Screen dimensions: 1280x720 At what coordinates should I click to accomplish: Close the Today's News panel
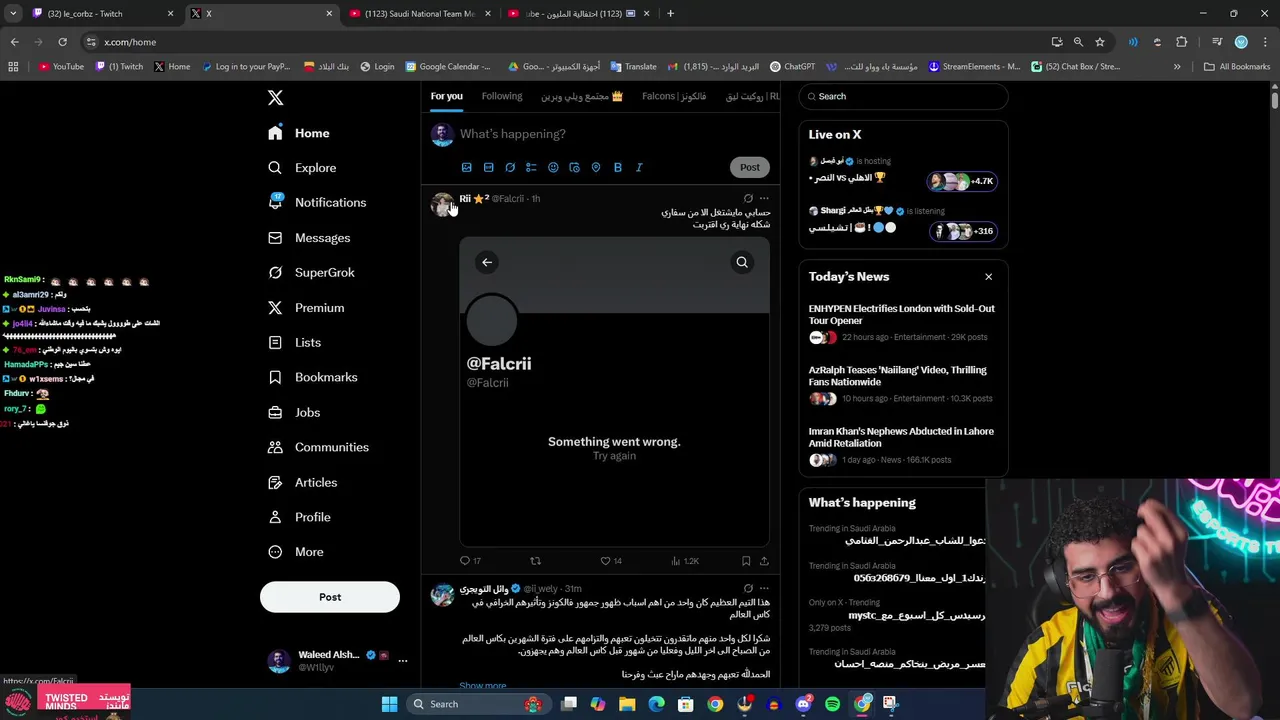(x=988, y=277)
